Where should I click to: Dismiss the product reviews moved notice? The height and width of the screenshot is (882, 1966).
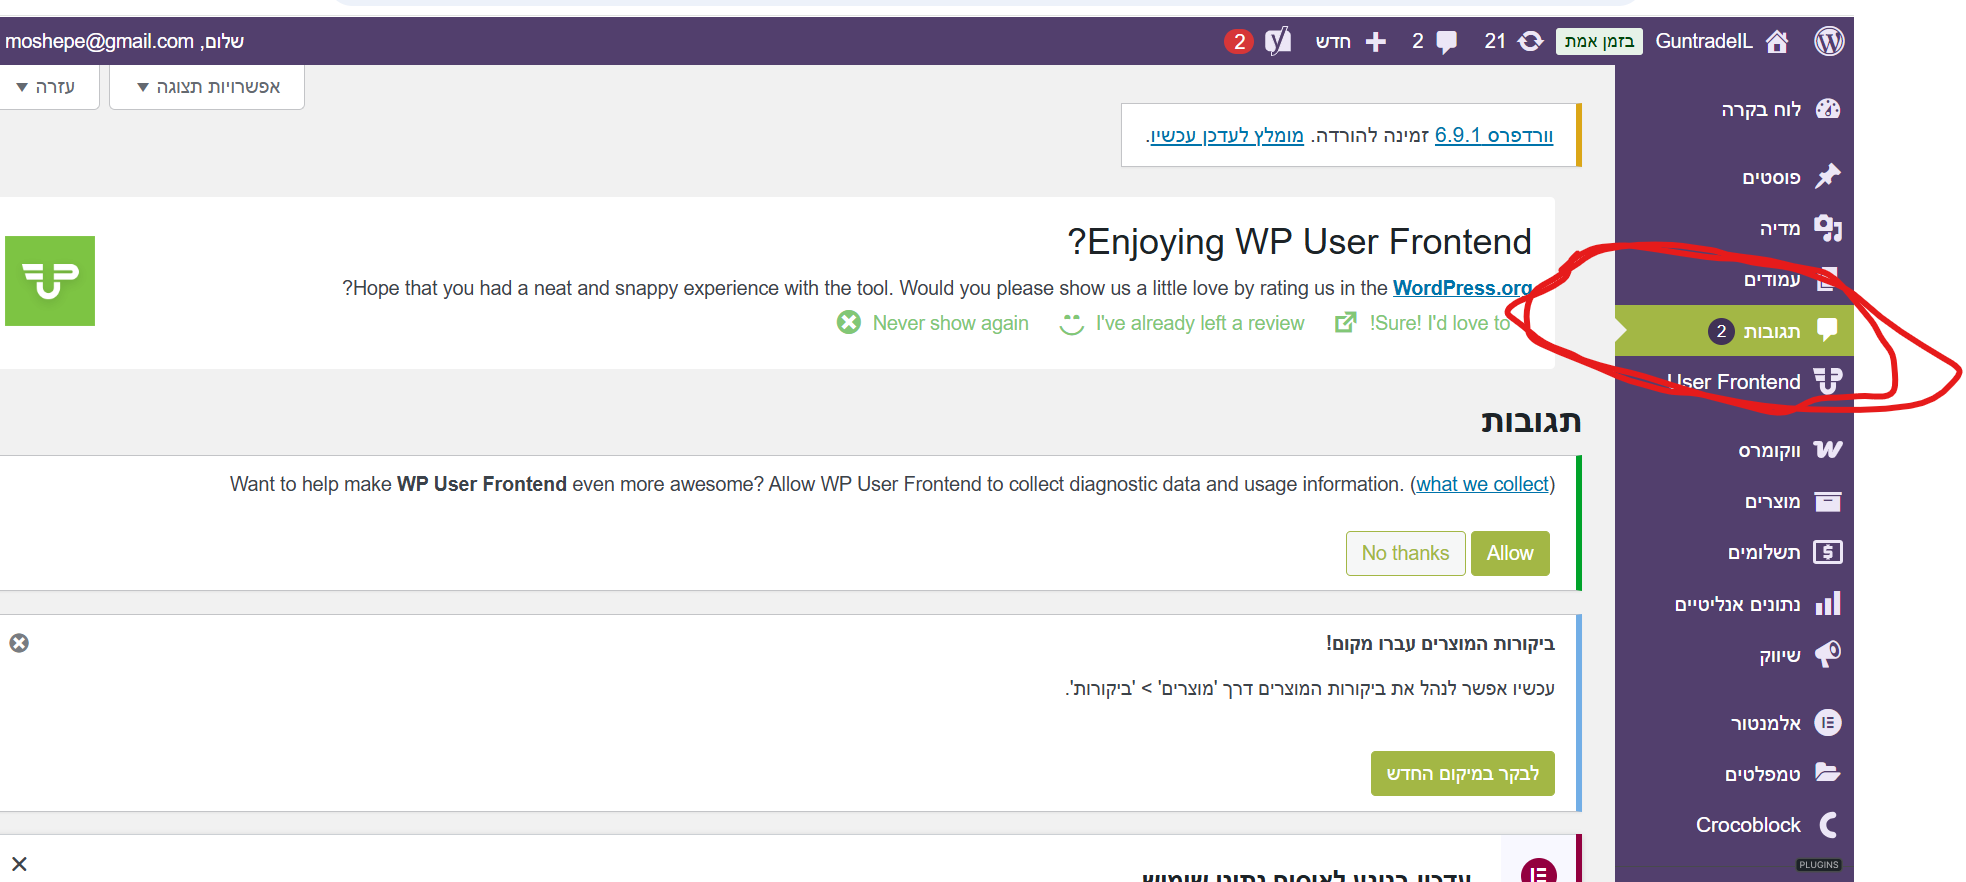point(19,643)
